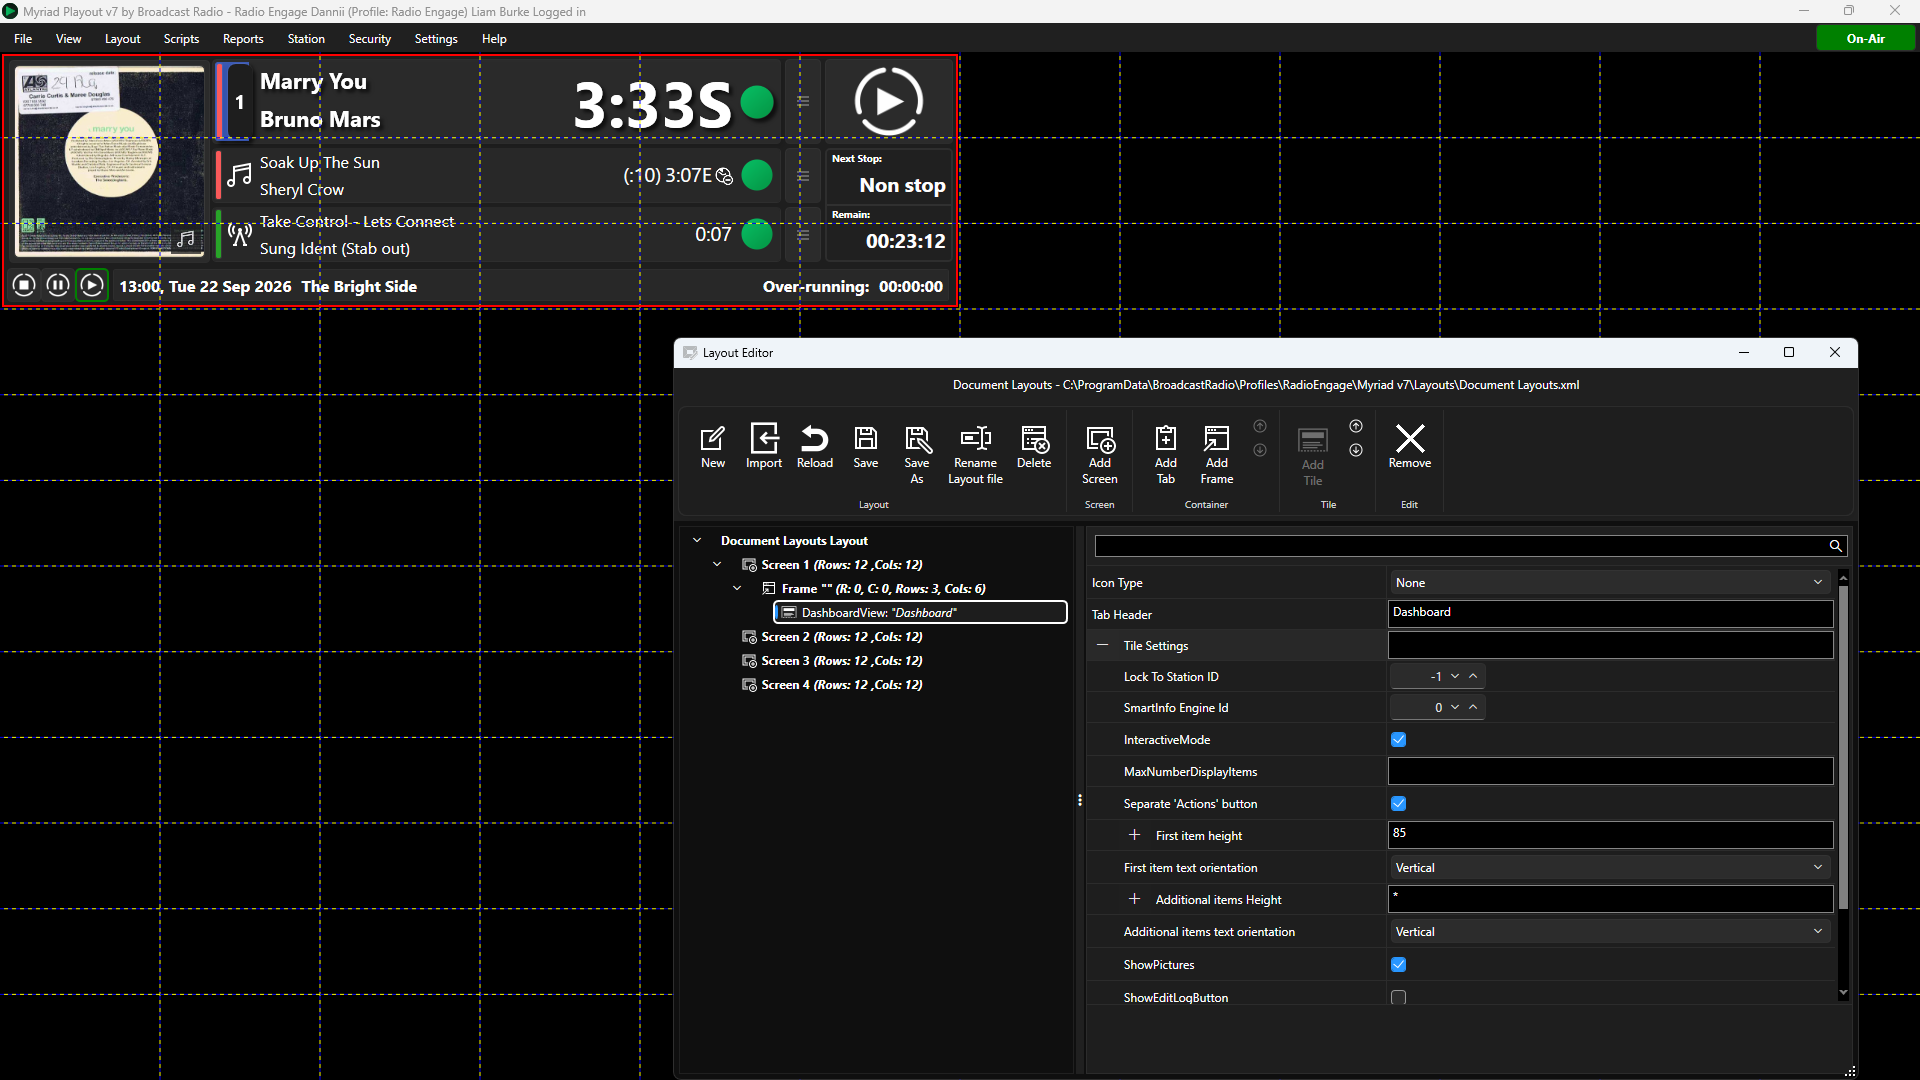Click the Tab Header input field
Viewport: 1920px width, 1080px height.
point(1610,613)
